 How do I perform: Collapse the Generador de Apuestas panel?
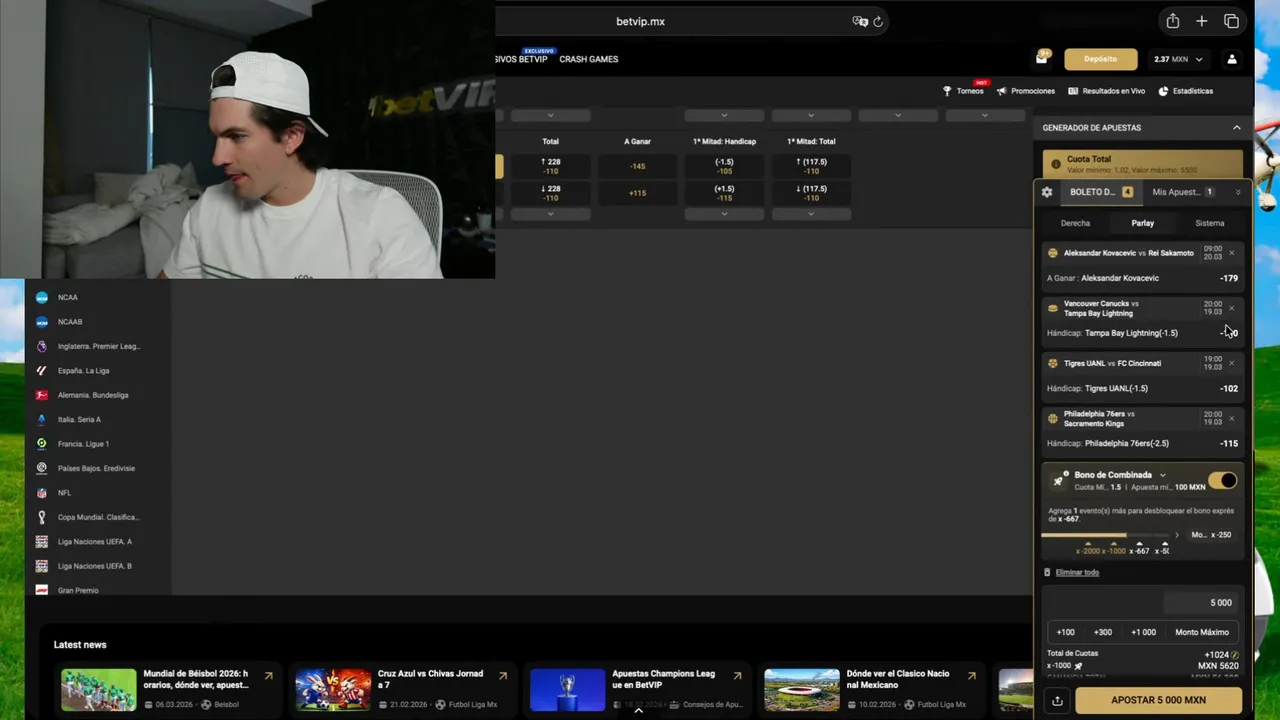pyautogui.click(x=1237, y=128)
